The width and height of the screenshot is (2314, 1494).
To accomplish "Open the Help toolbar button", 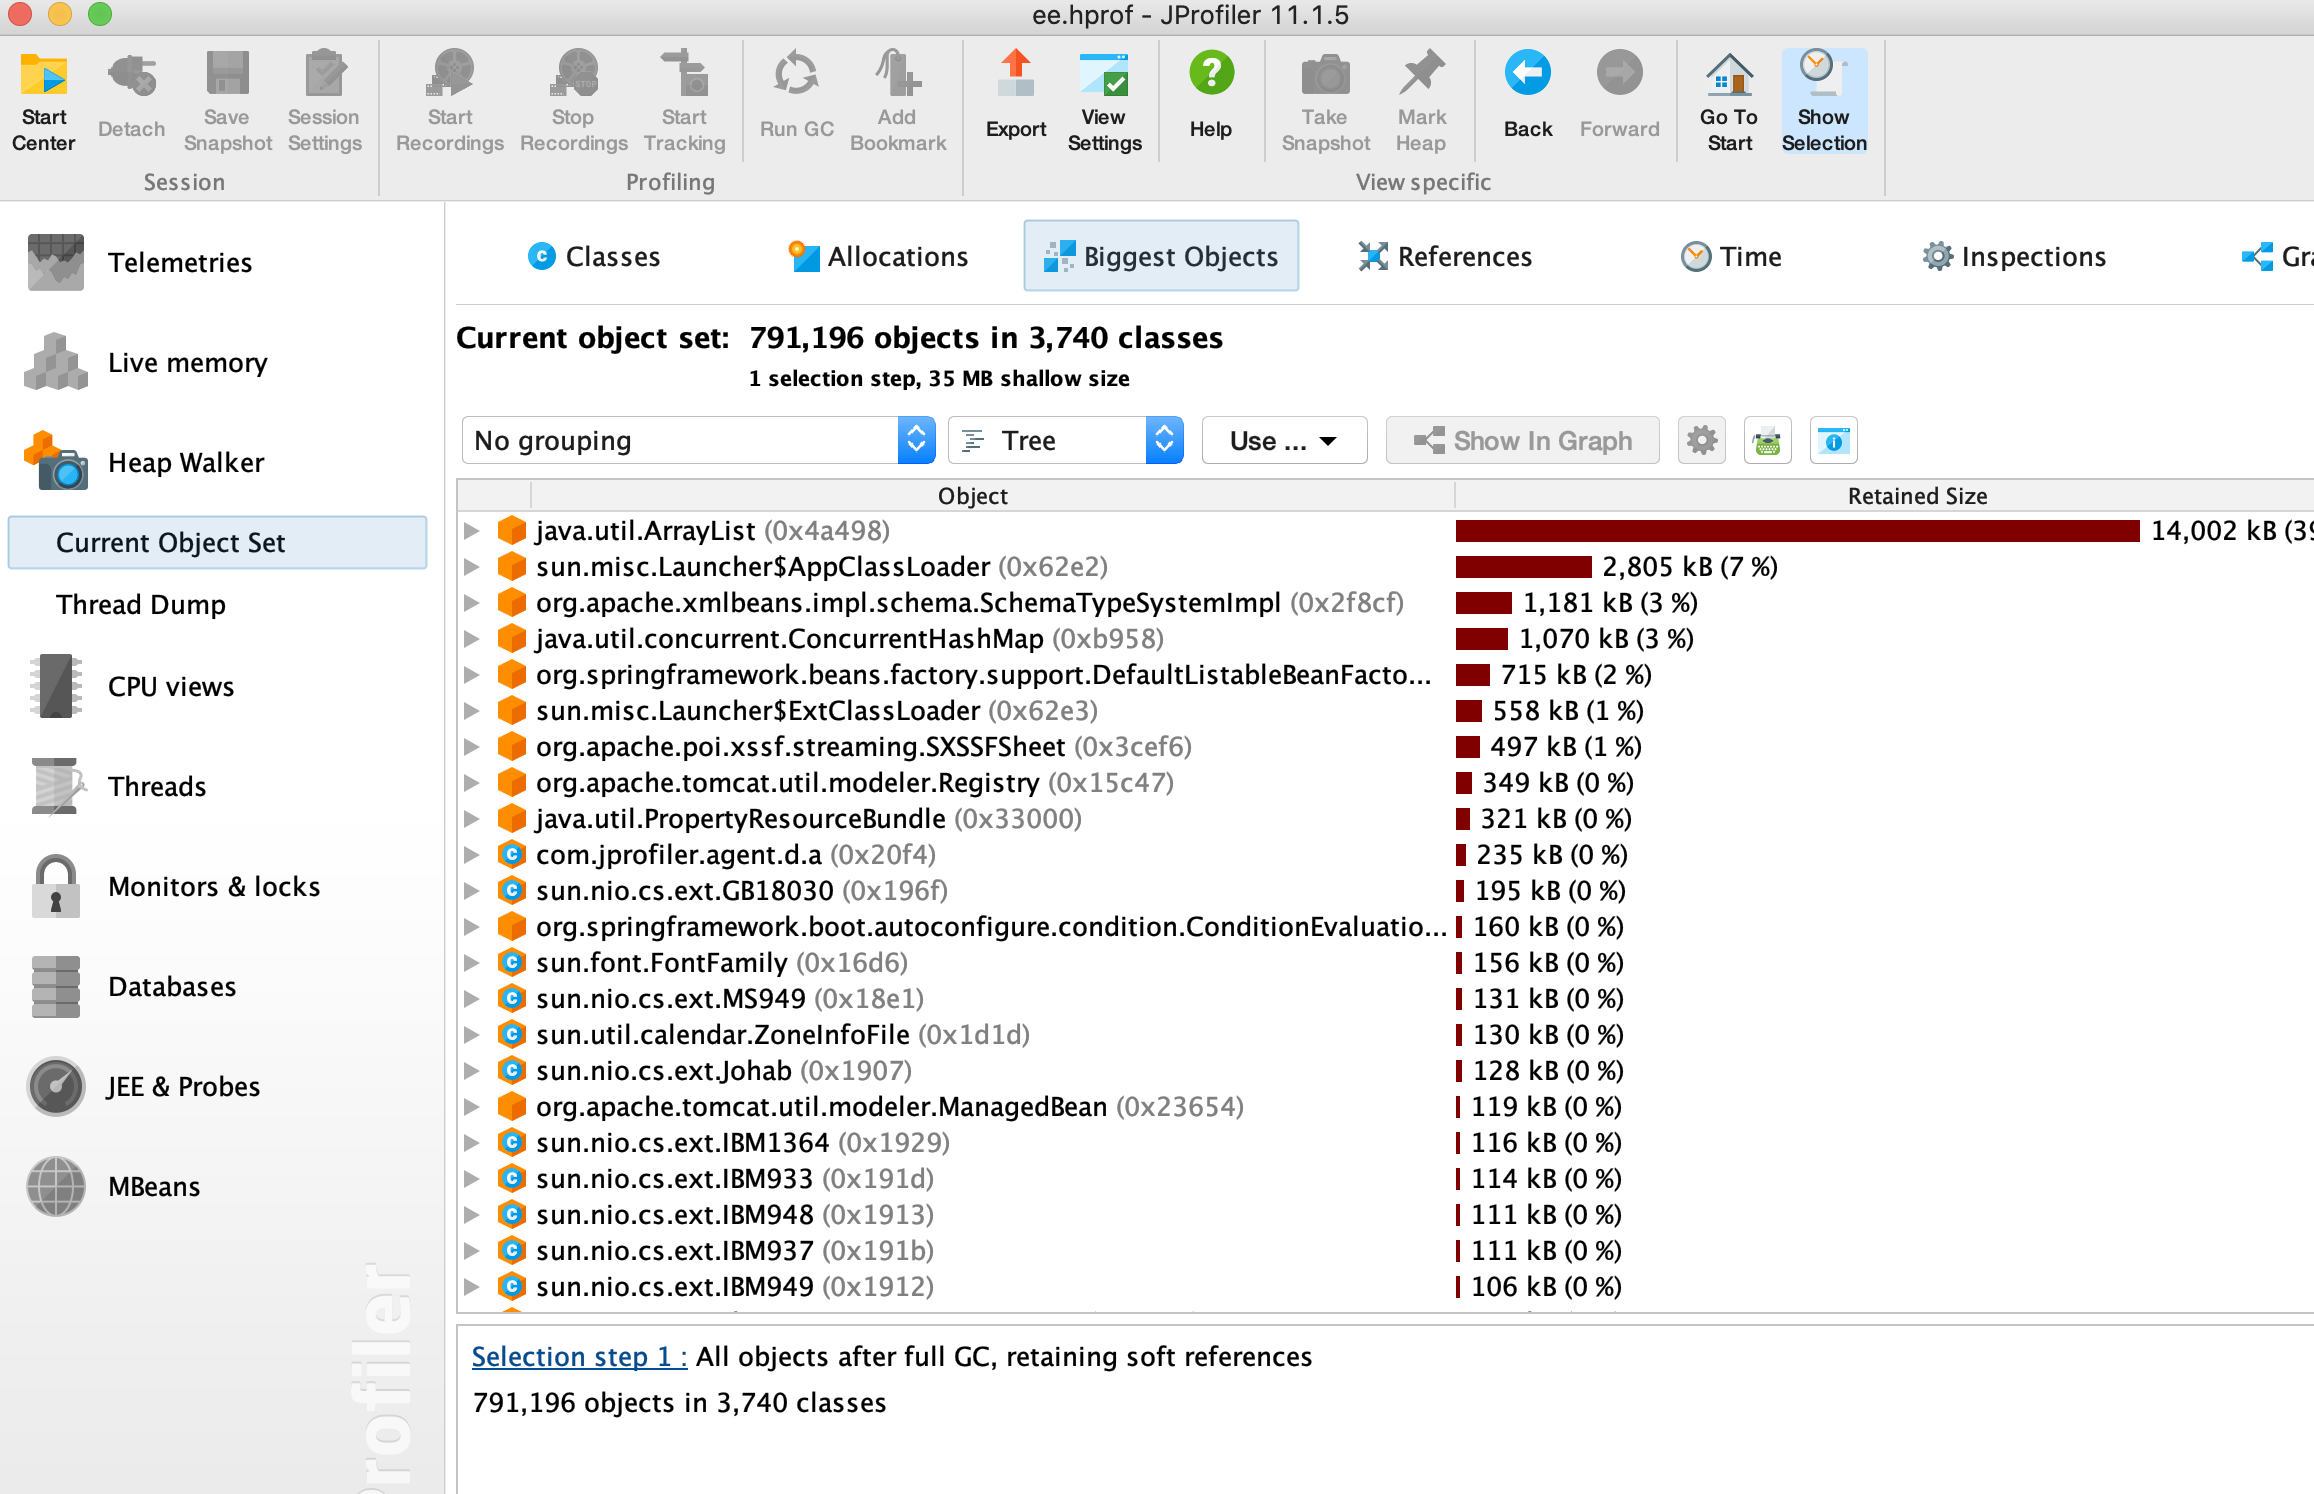I will click(1210, 96).
